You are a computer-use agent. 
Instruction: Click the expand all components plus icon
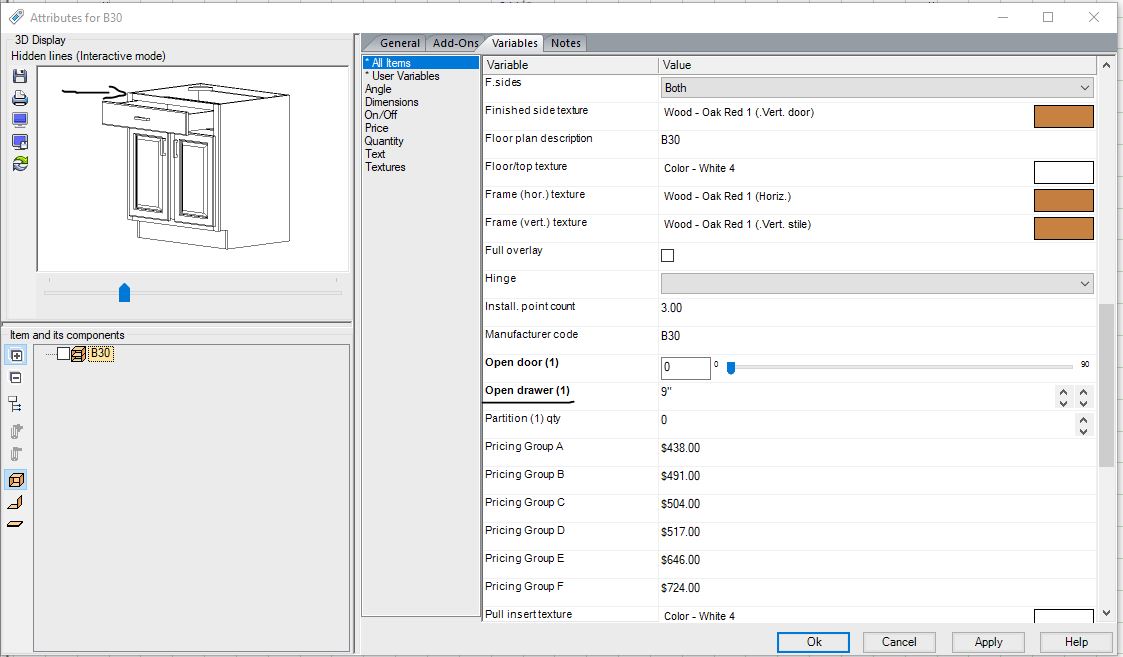(16, 355)
